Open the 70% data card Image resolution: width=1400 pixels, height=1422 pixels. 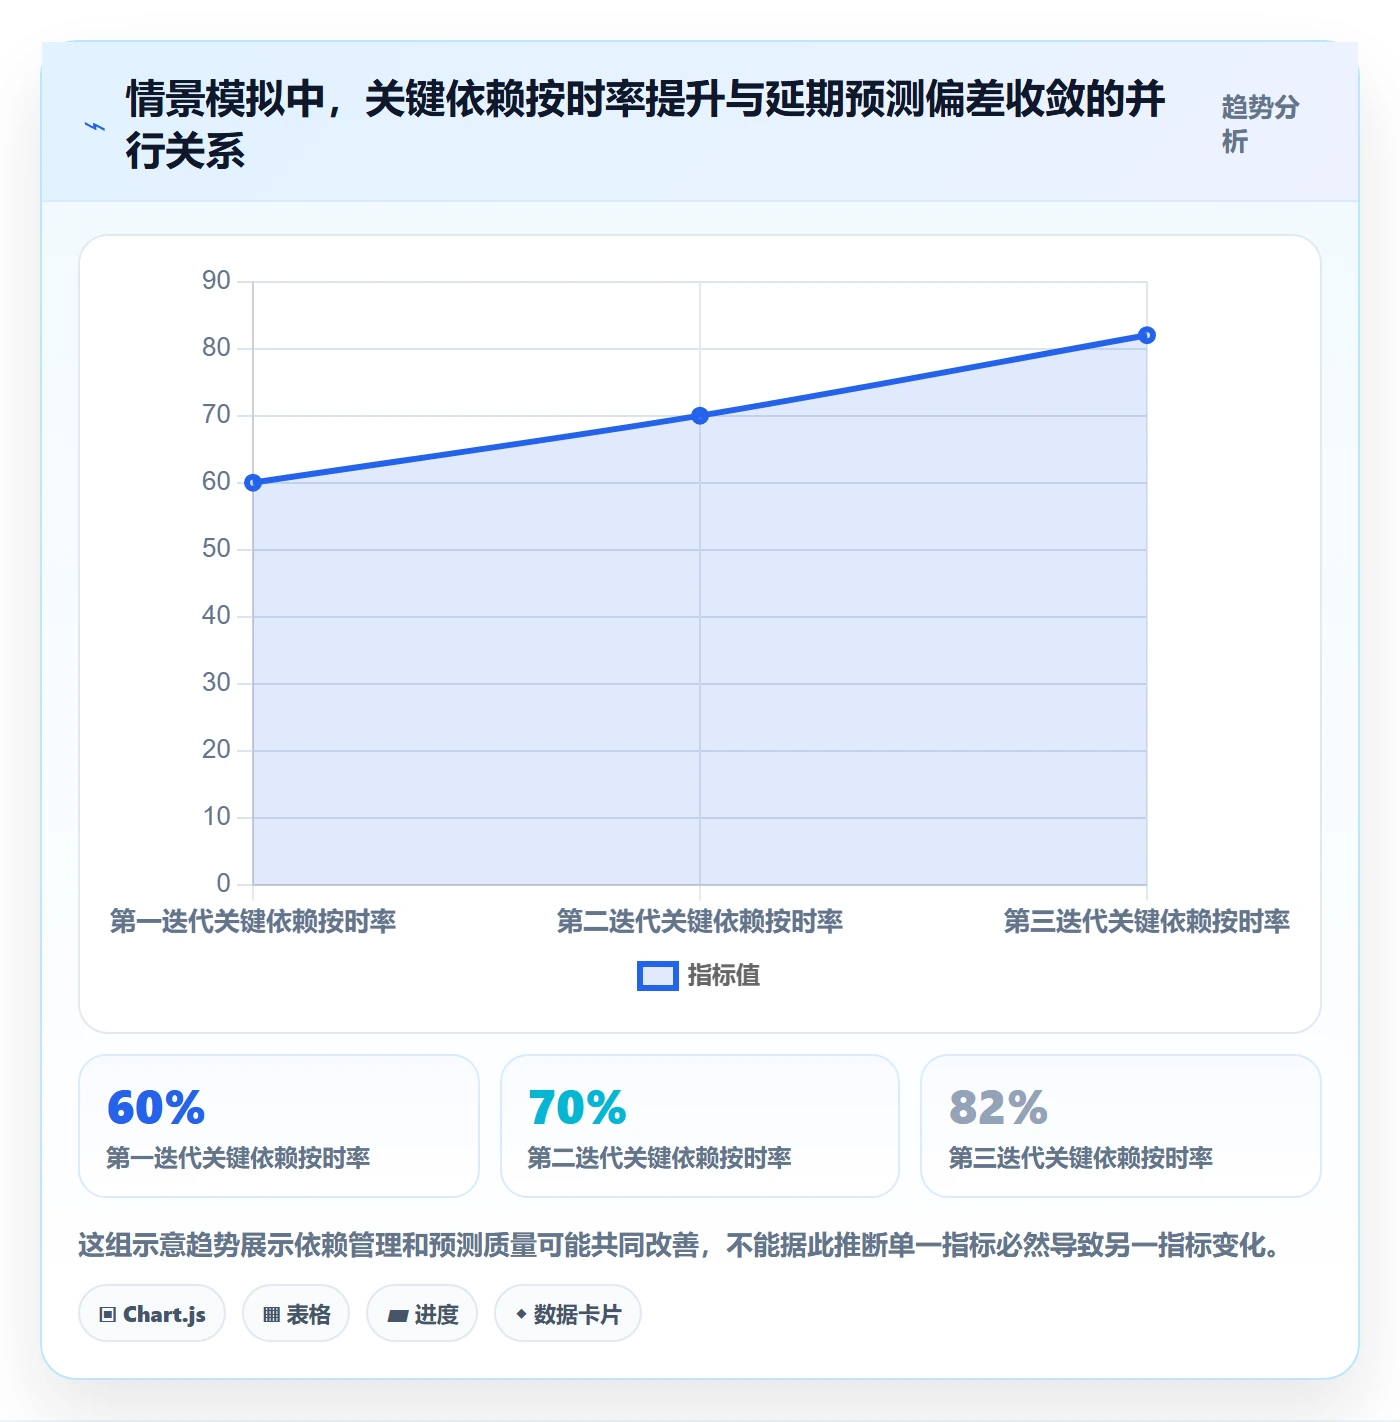point(700,1126)
